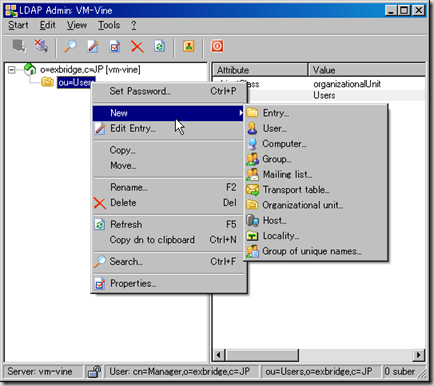The image size is (434, 386).
Task: Click the orange schema toolbar icon
Action: [189, 46]
